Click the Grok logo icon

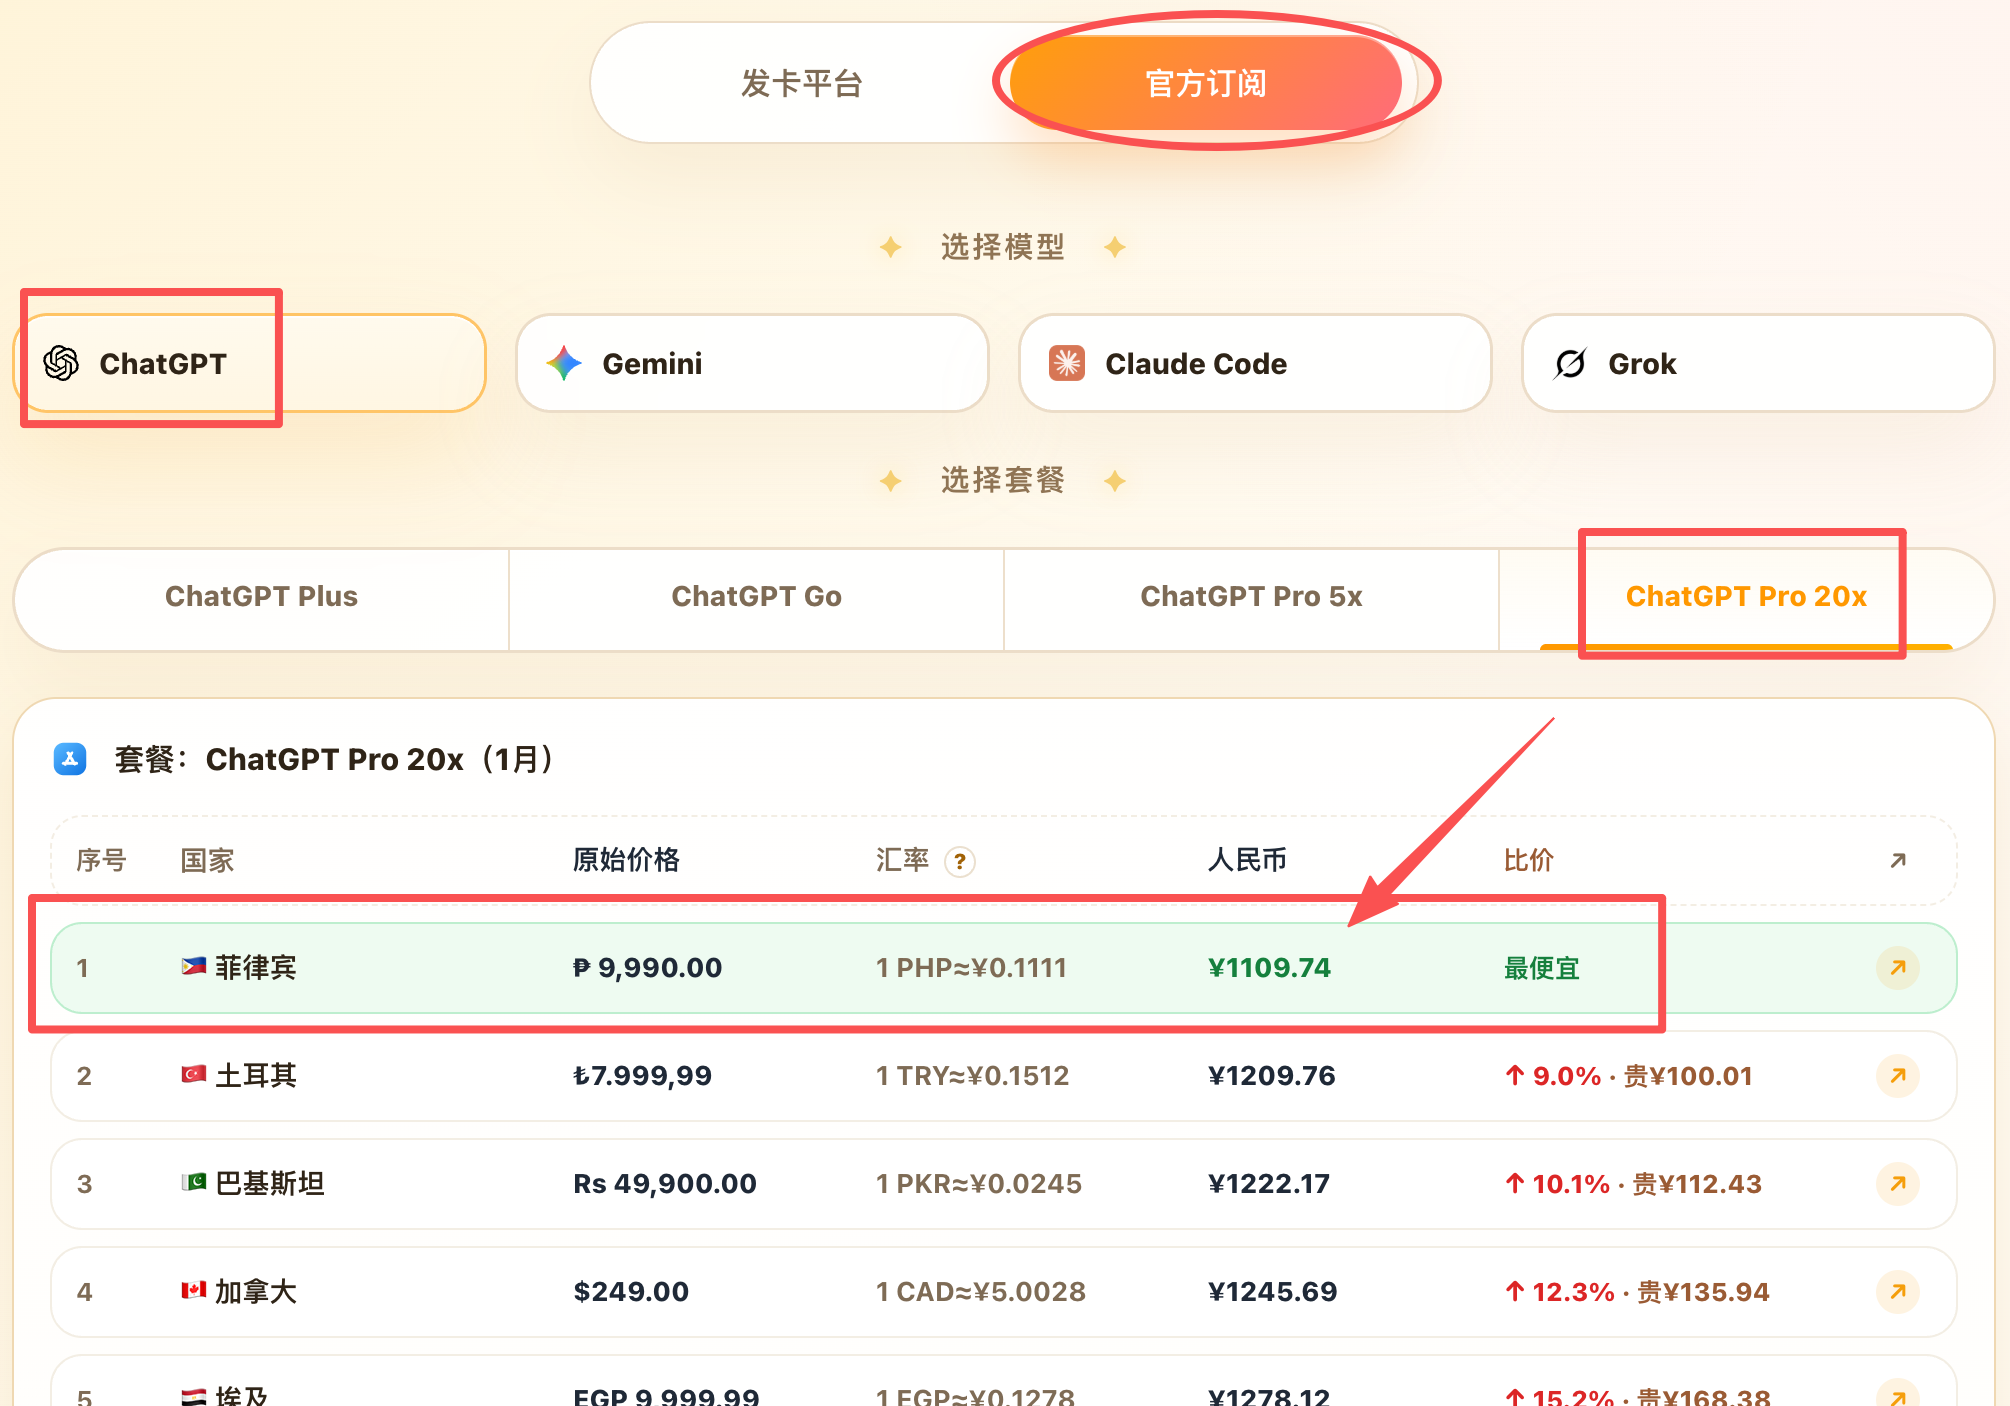click(1570, 363)
